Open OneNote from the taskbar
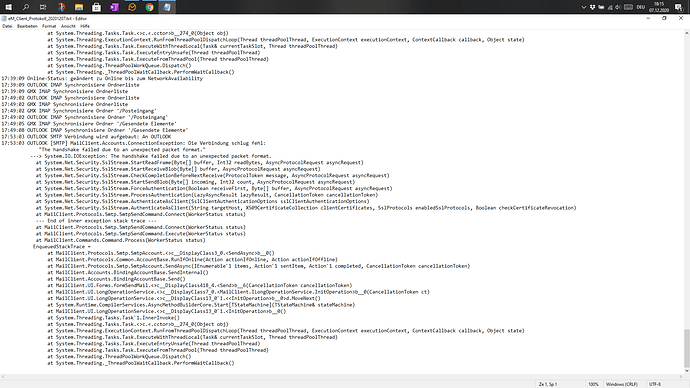690x388 pixels. coord(114,7)
